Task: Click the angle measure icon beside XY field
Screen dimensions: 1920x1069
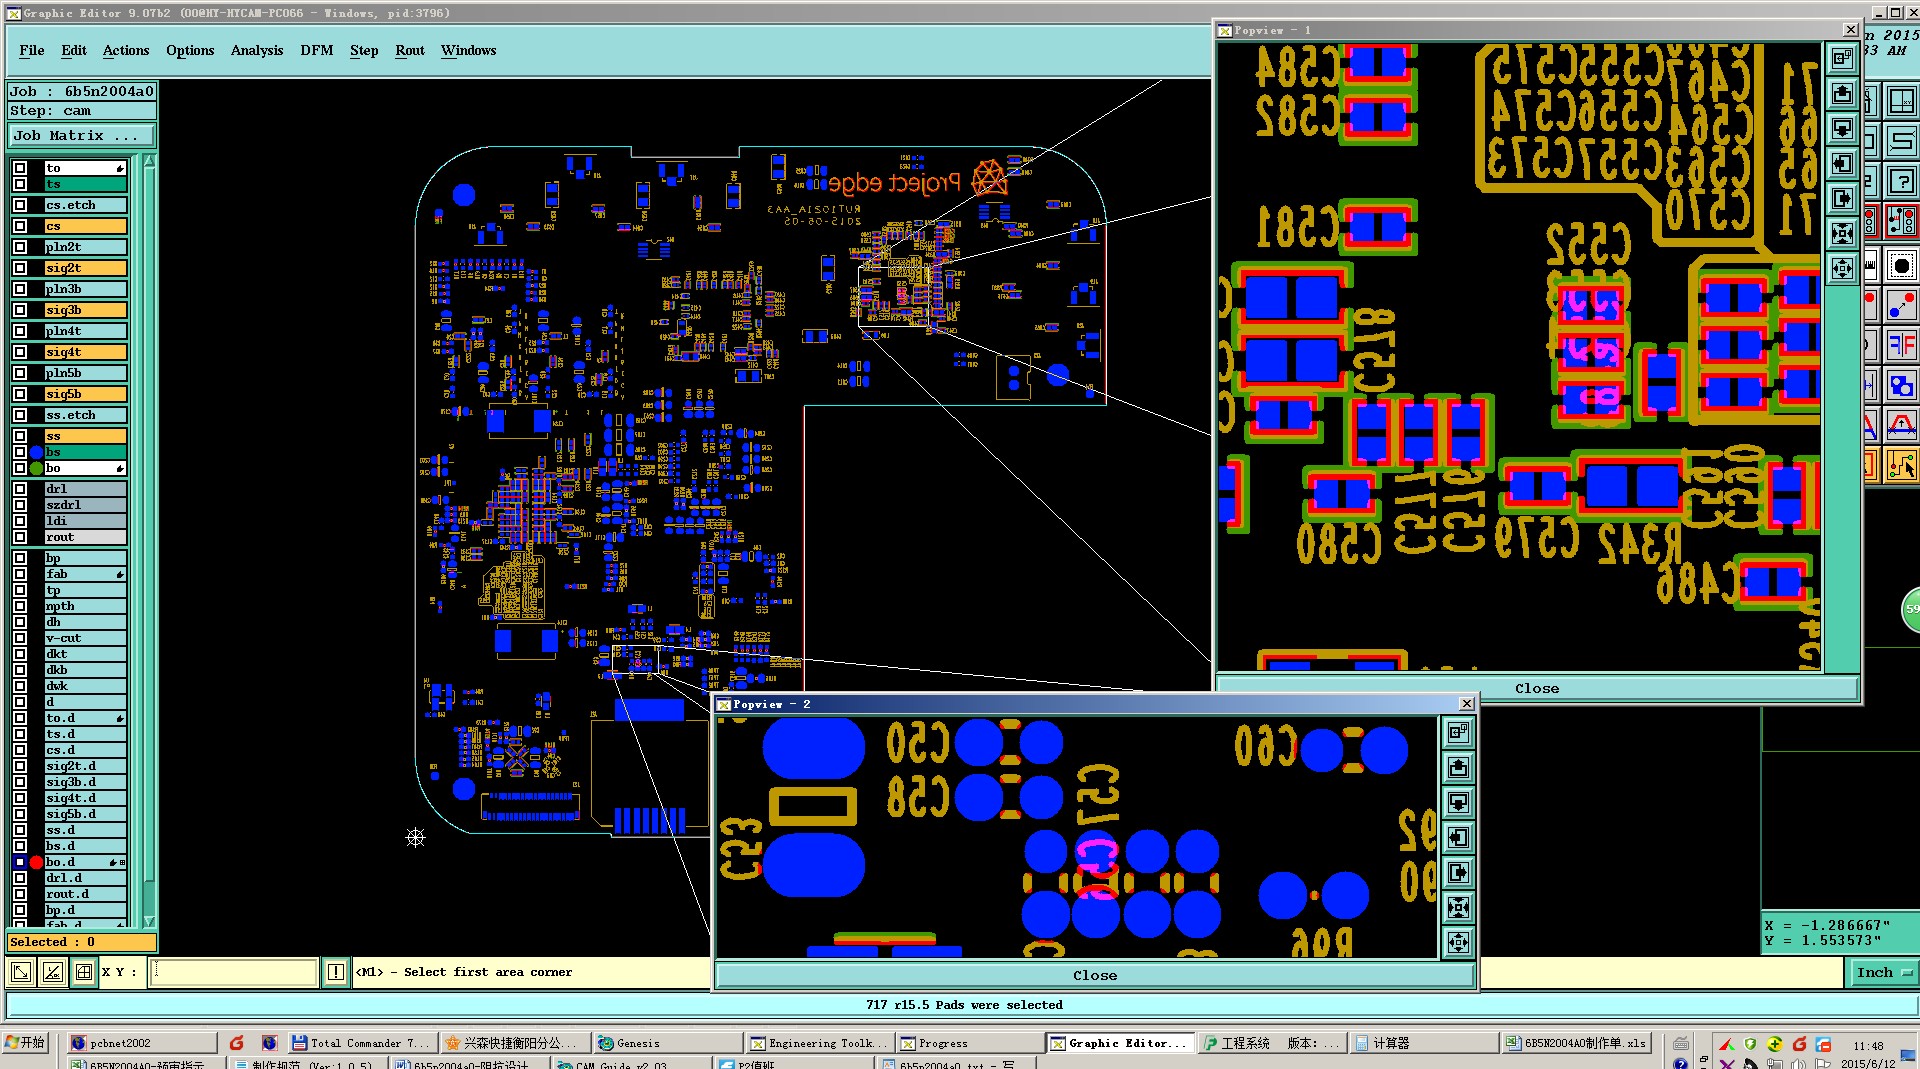Action: [x=53, y=971]
